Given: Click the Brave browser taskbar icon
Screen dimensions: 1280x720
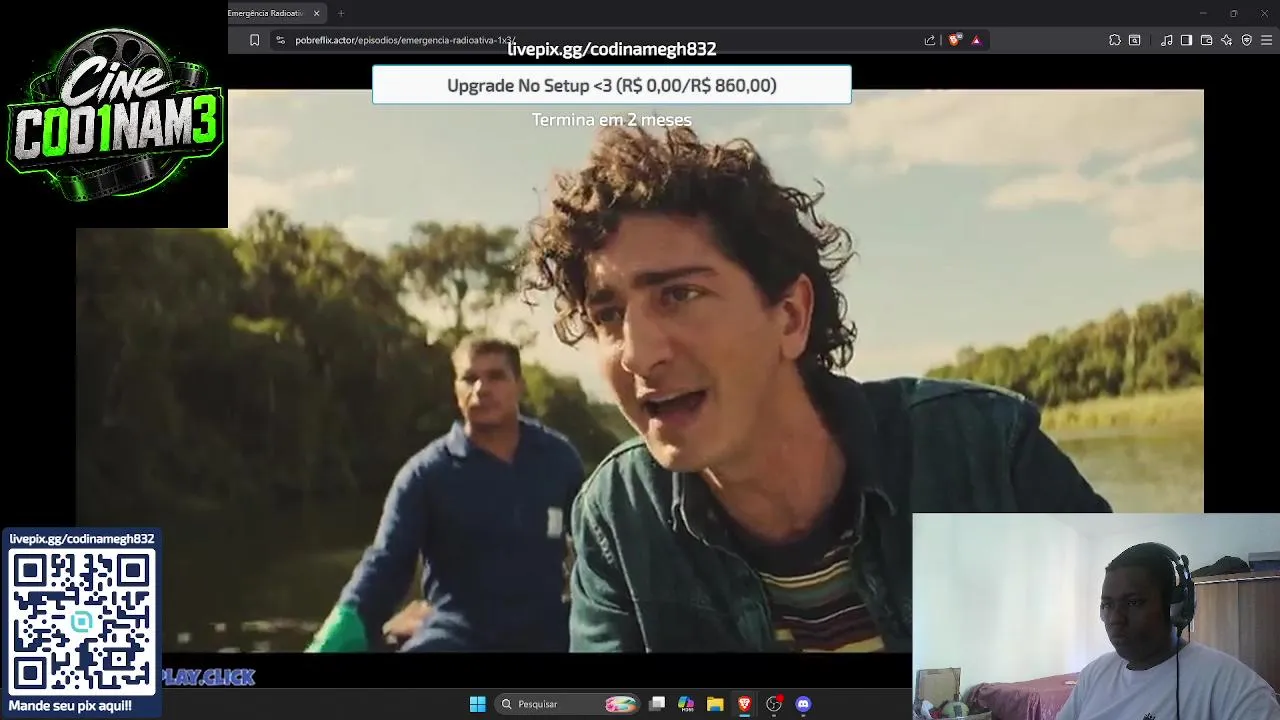Looking at the screenshot, I should coord(744,704).
